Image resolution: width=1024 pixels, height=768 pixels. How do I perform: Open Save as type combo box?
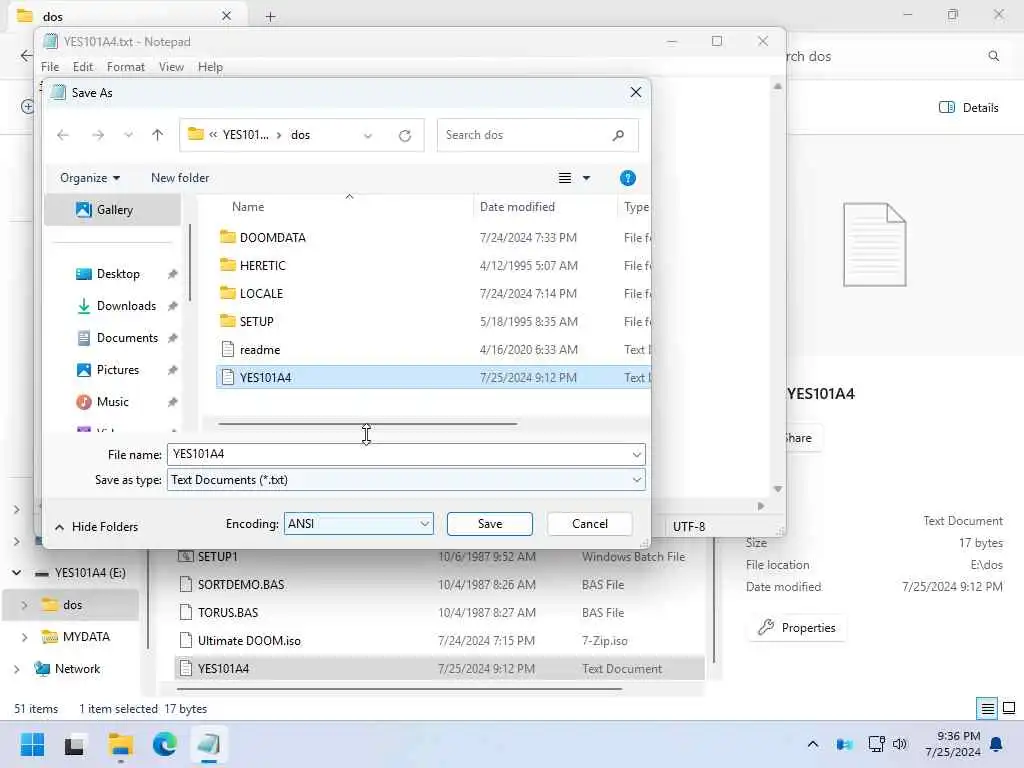click(x=406, y=480)
